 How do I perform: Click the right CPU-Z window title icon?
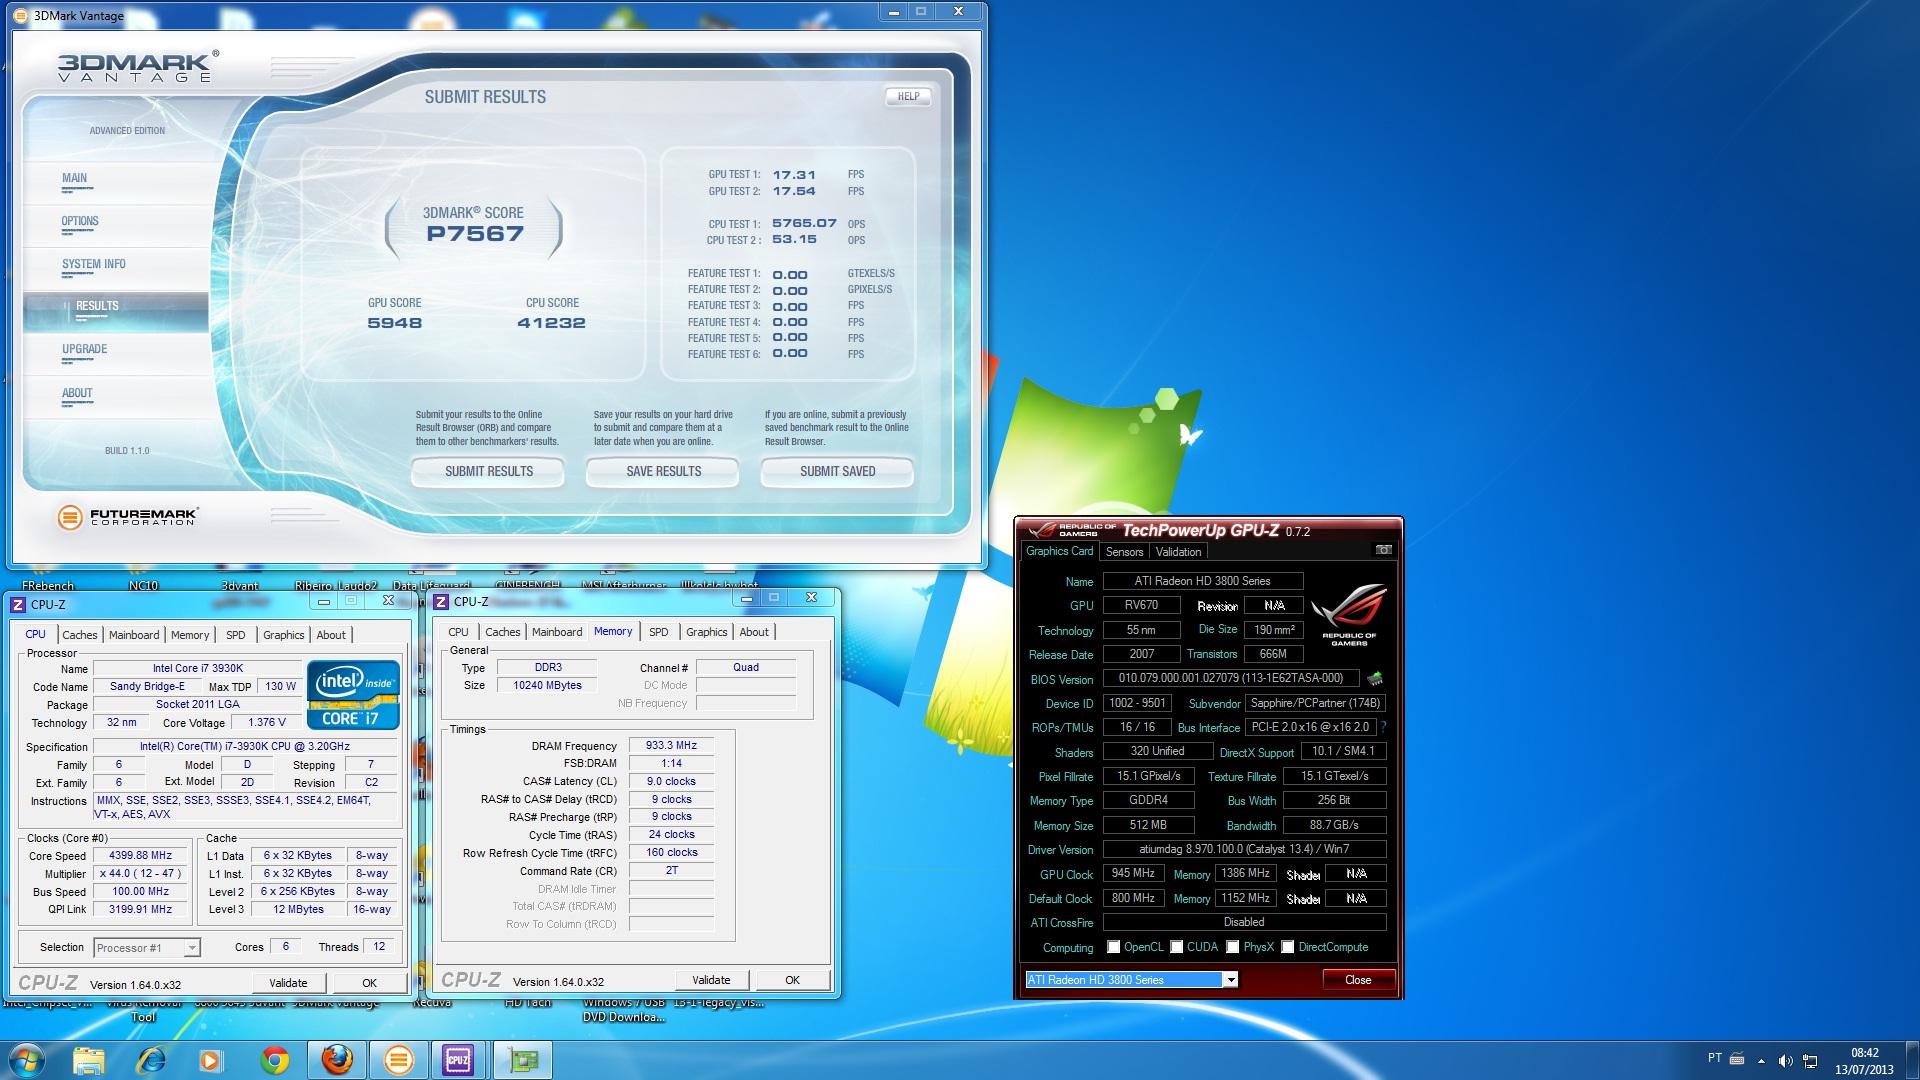tap(441, 601)
